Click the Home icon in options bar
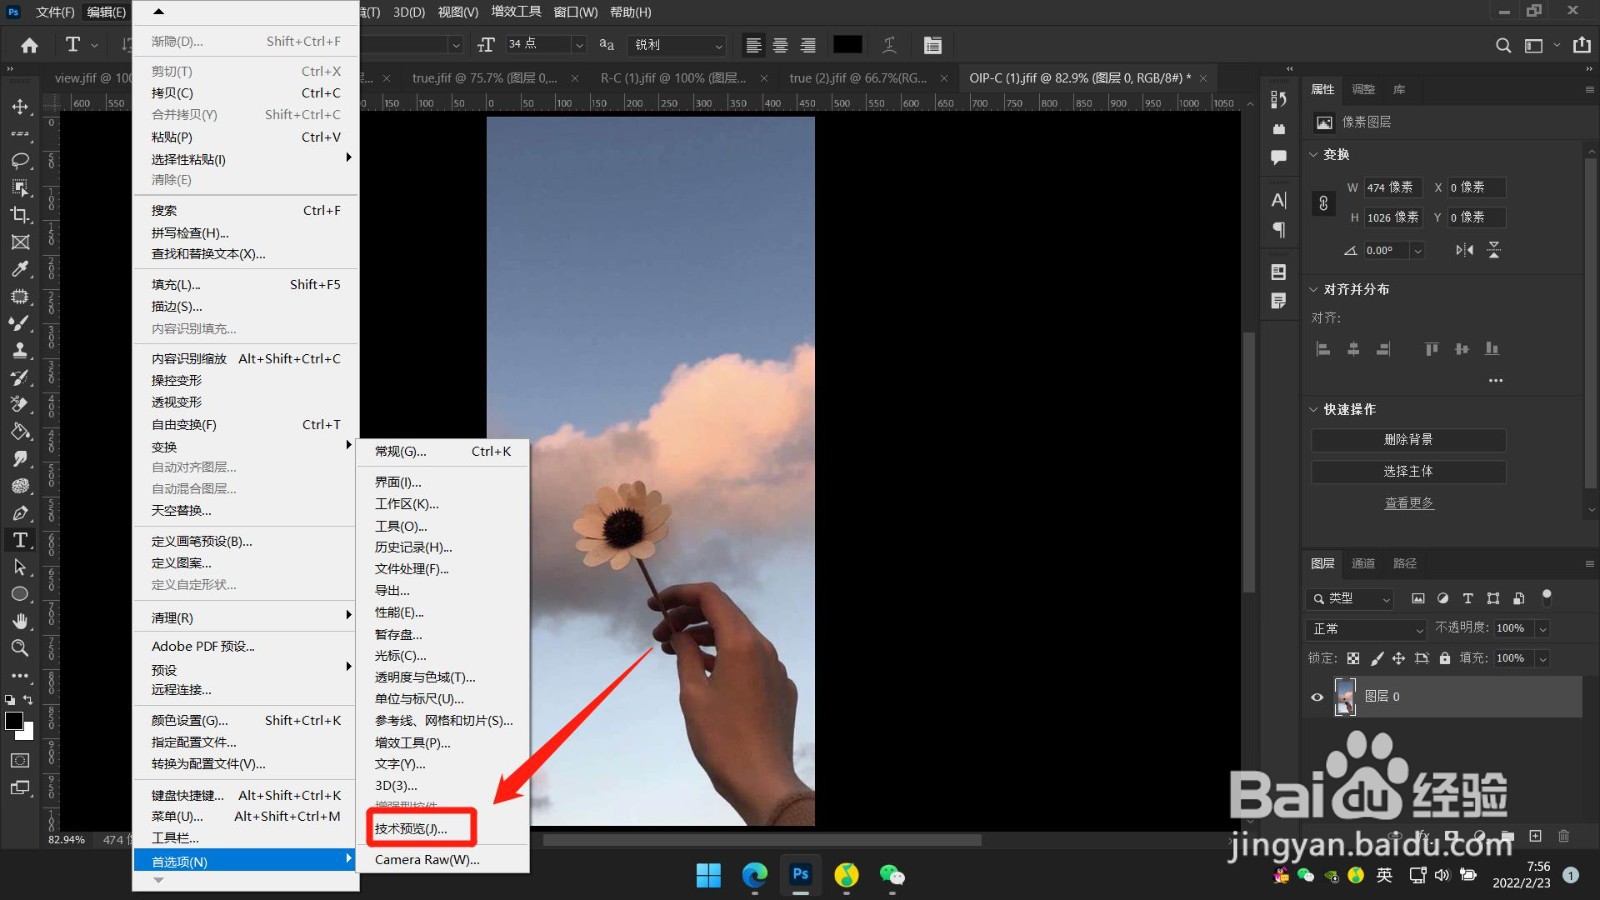The width and height of the screenshot is (1600, 900). click(30, 45)
